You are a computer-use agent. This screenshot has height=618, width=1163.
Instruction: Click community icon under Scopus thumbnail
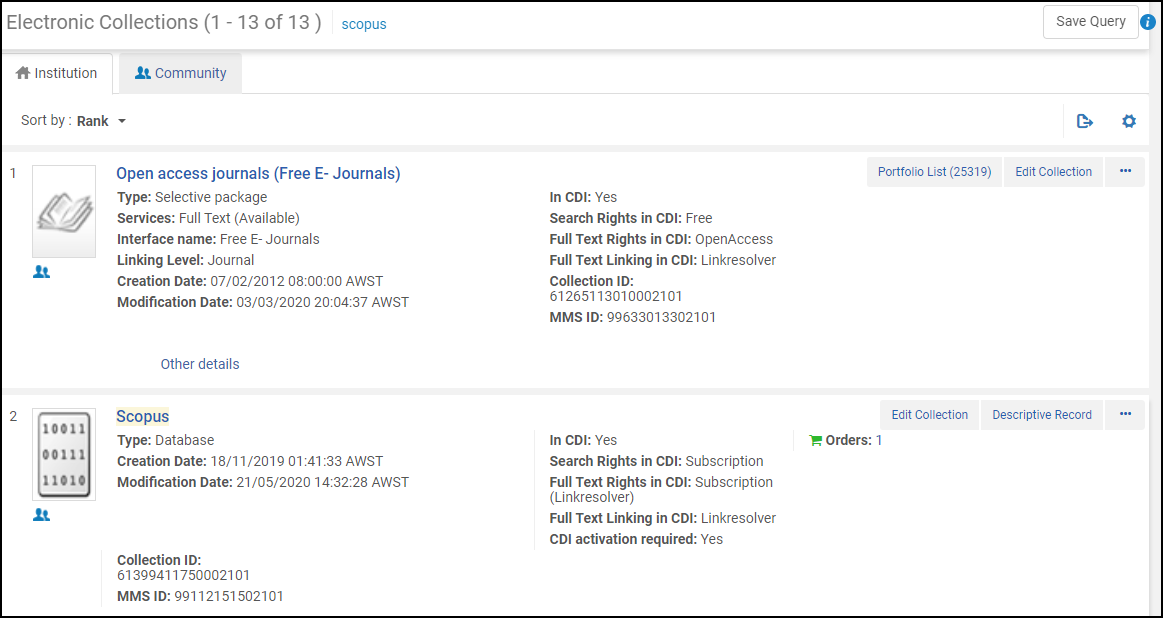coord(42,514)
